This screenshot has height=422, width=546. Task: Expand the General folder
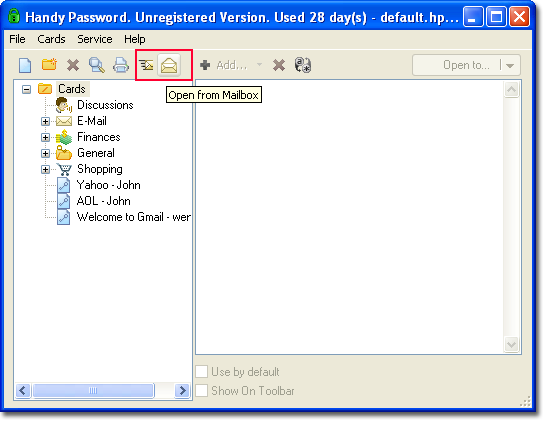pos(45,154)
